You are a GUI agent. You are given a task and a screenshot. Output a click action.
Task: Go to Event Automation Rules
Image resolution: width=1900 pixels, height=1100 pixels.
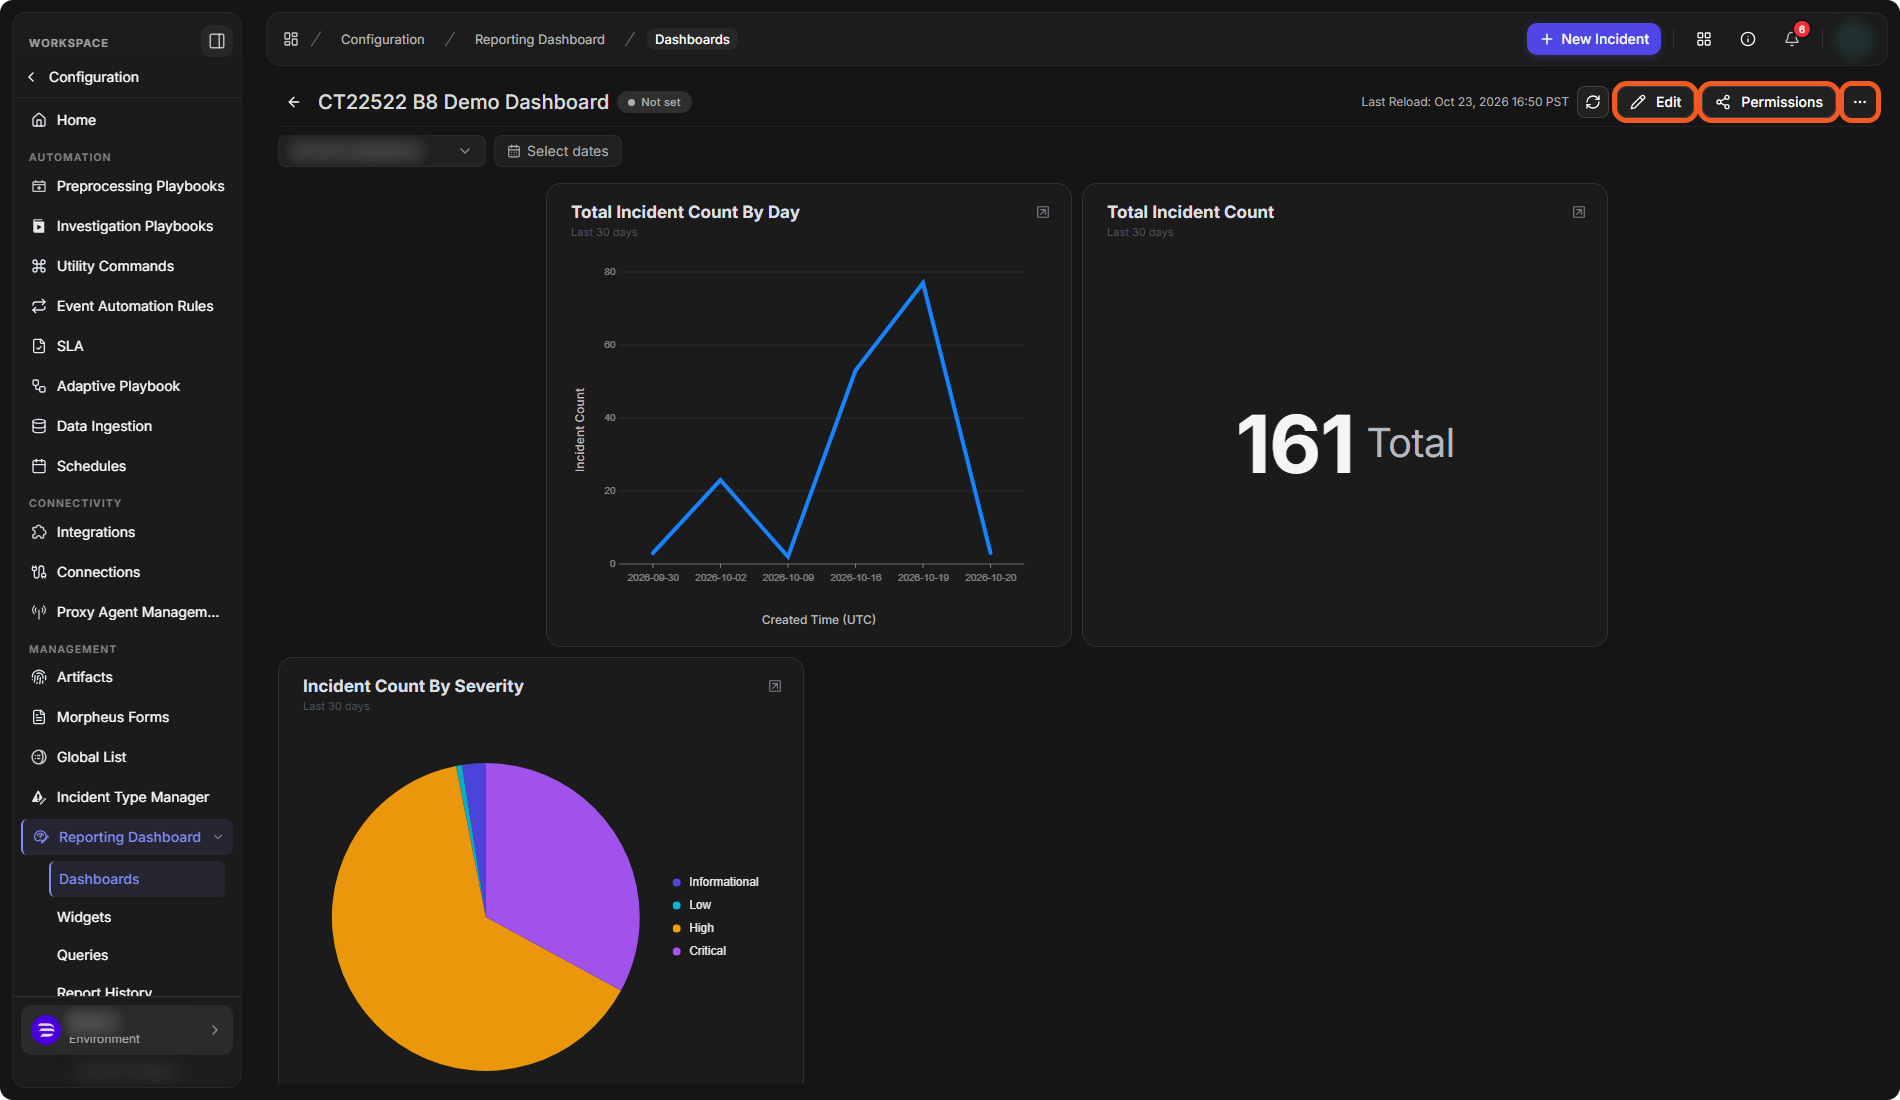tap(126, 306)
